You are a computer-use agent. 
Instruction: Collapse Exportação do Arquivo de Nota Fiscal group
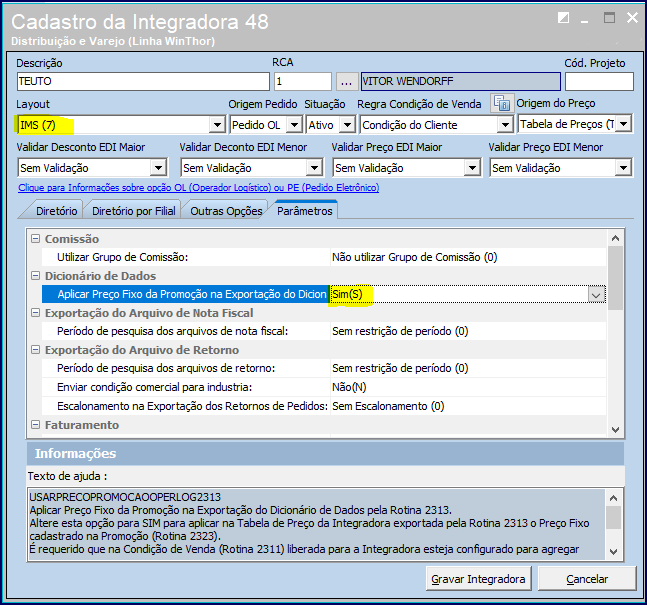(36, 313)
